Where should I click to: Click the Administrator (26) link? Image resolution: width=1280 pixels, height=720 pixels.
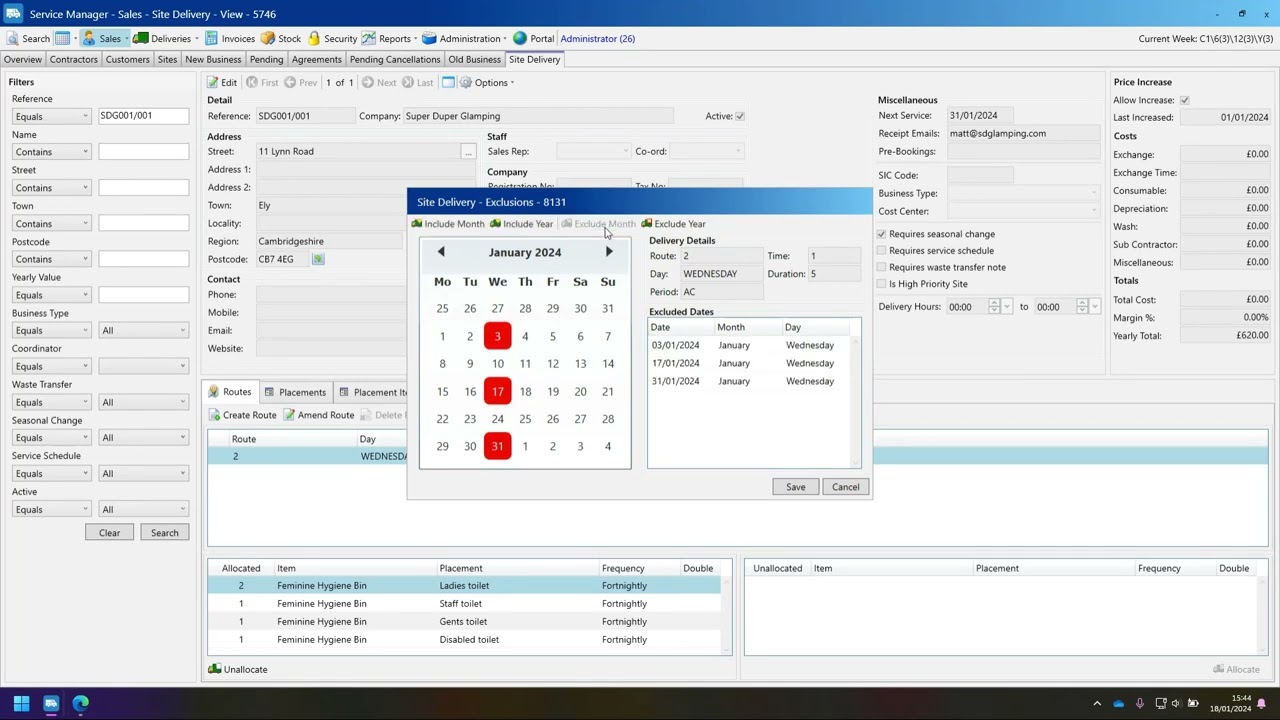598,39
